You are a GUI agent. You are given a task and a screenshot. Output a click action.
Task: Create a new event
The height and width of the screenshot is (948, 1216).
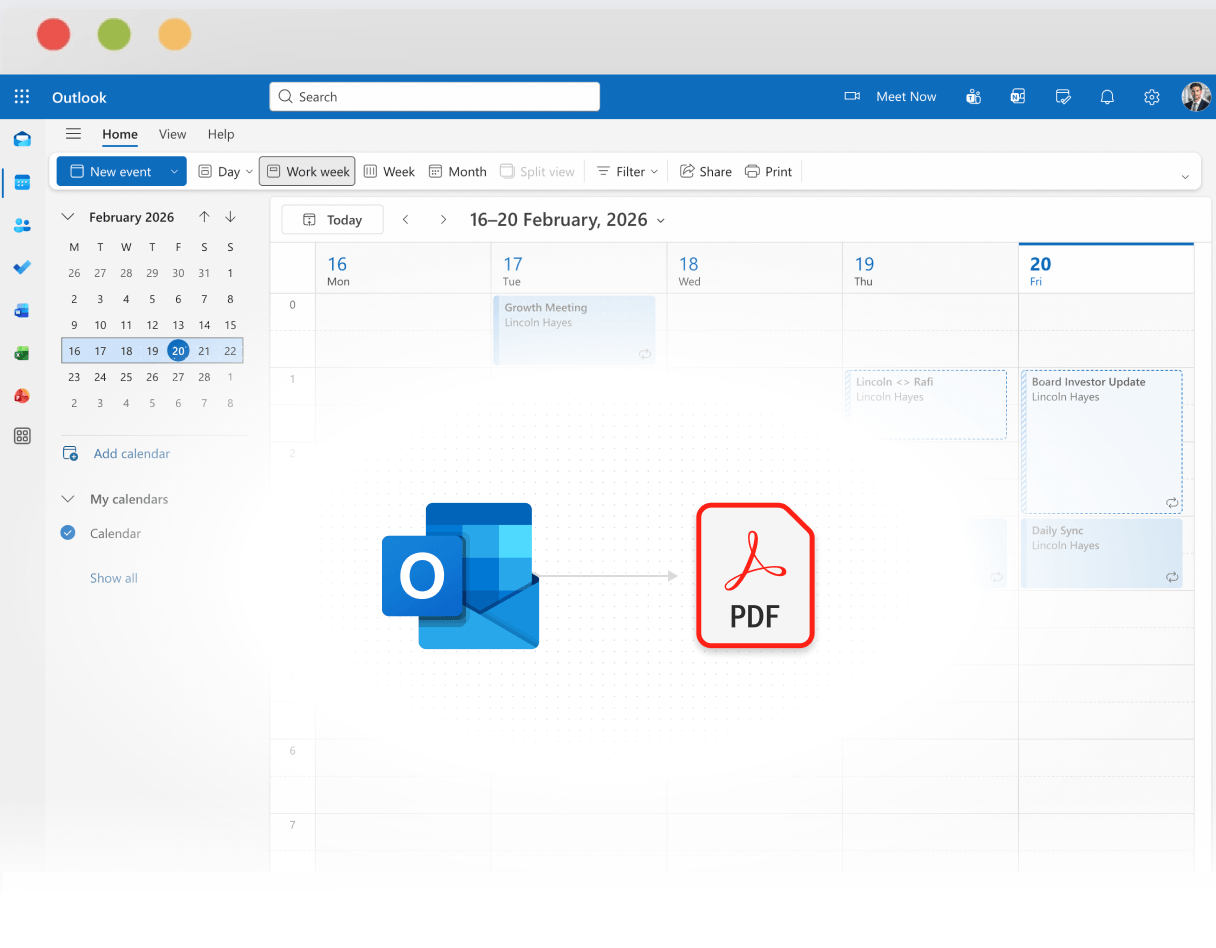point(113,171)
